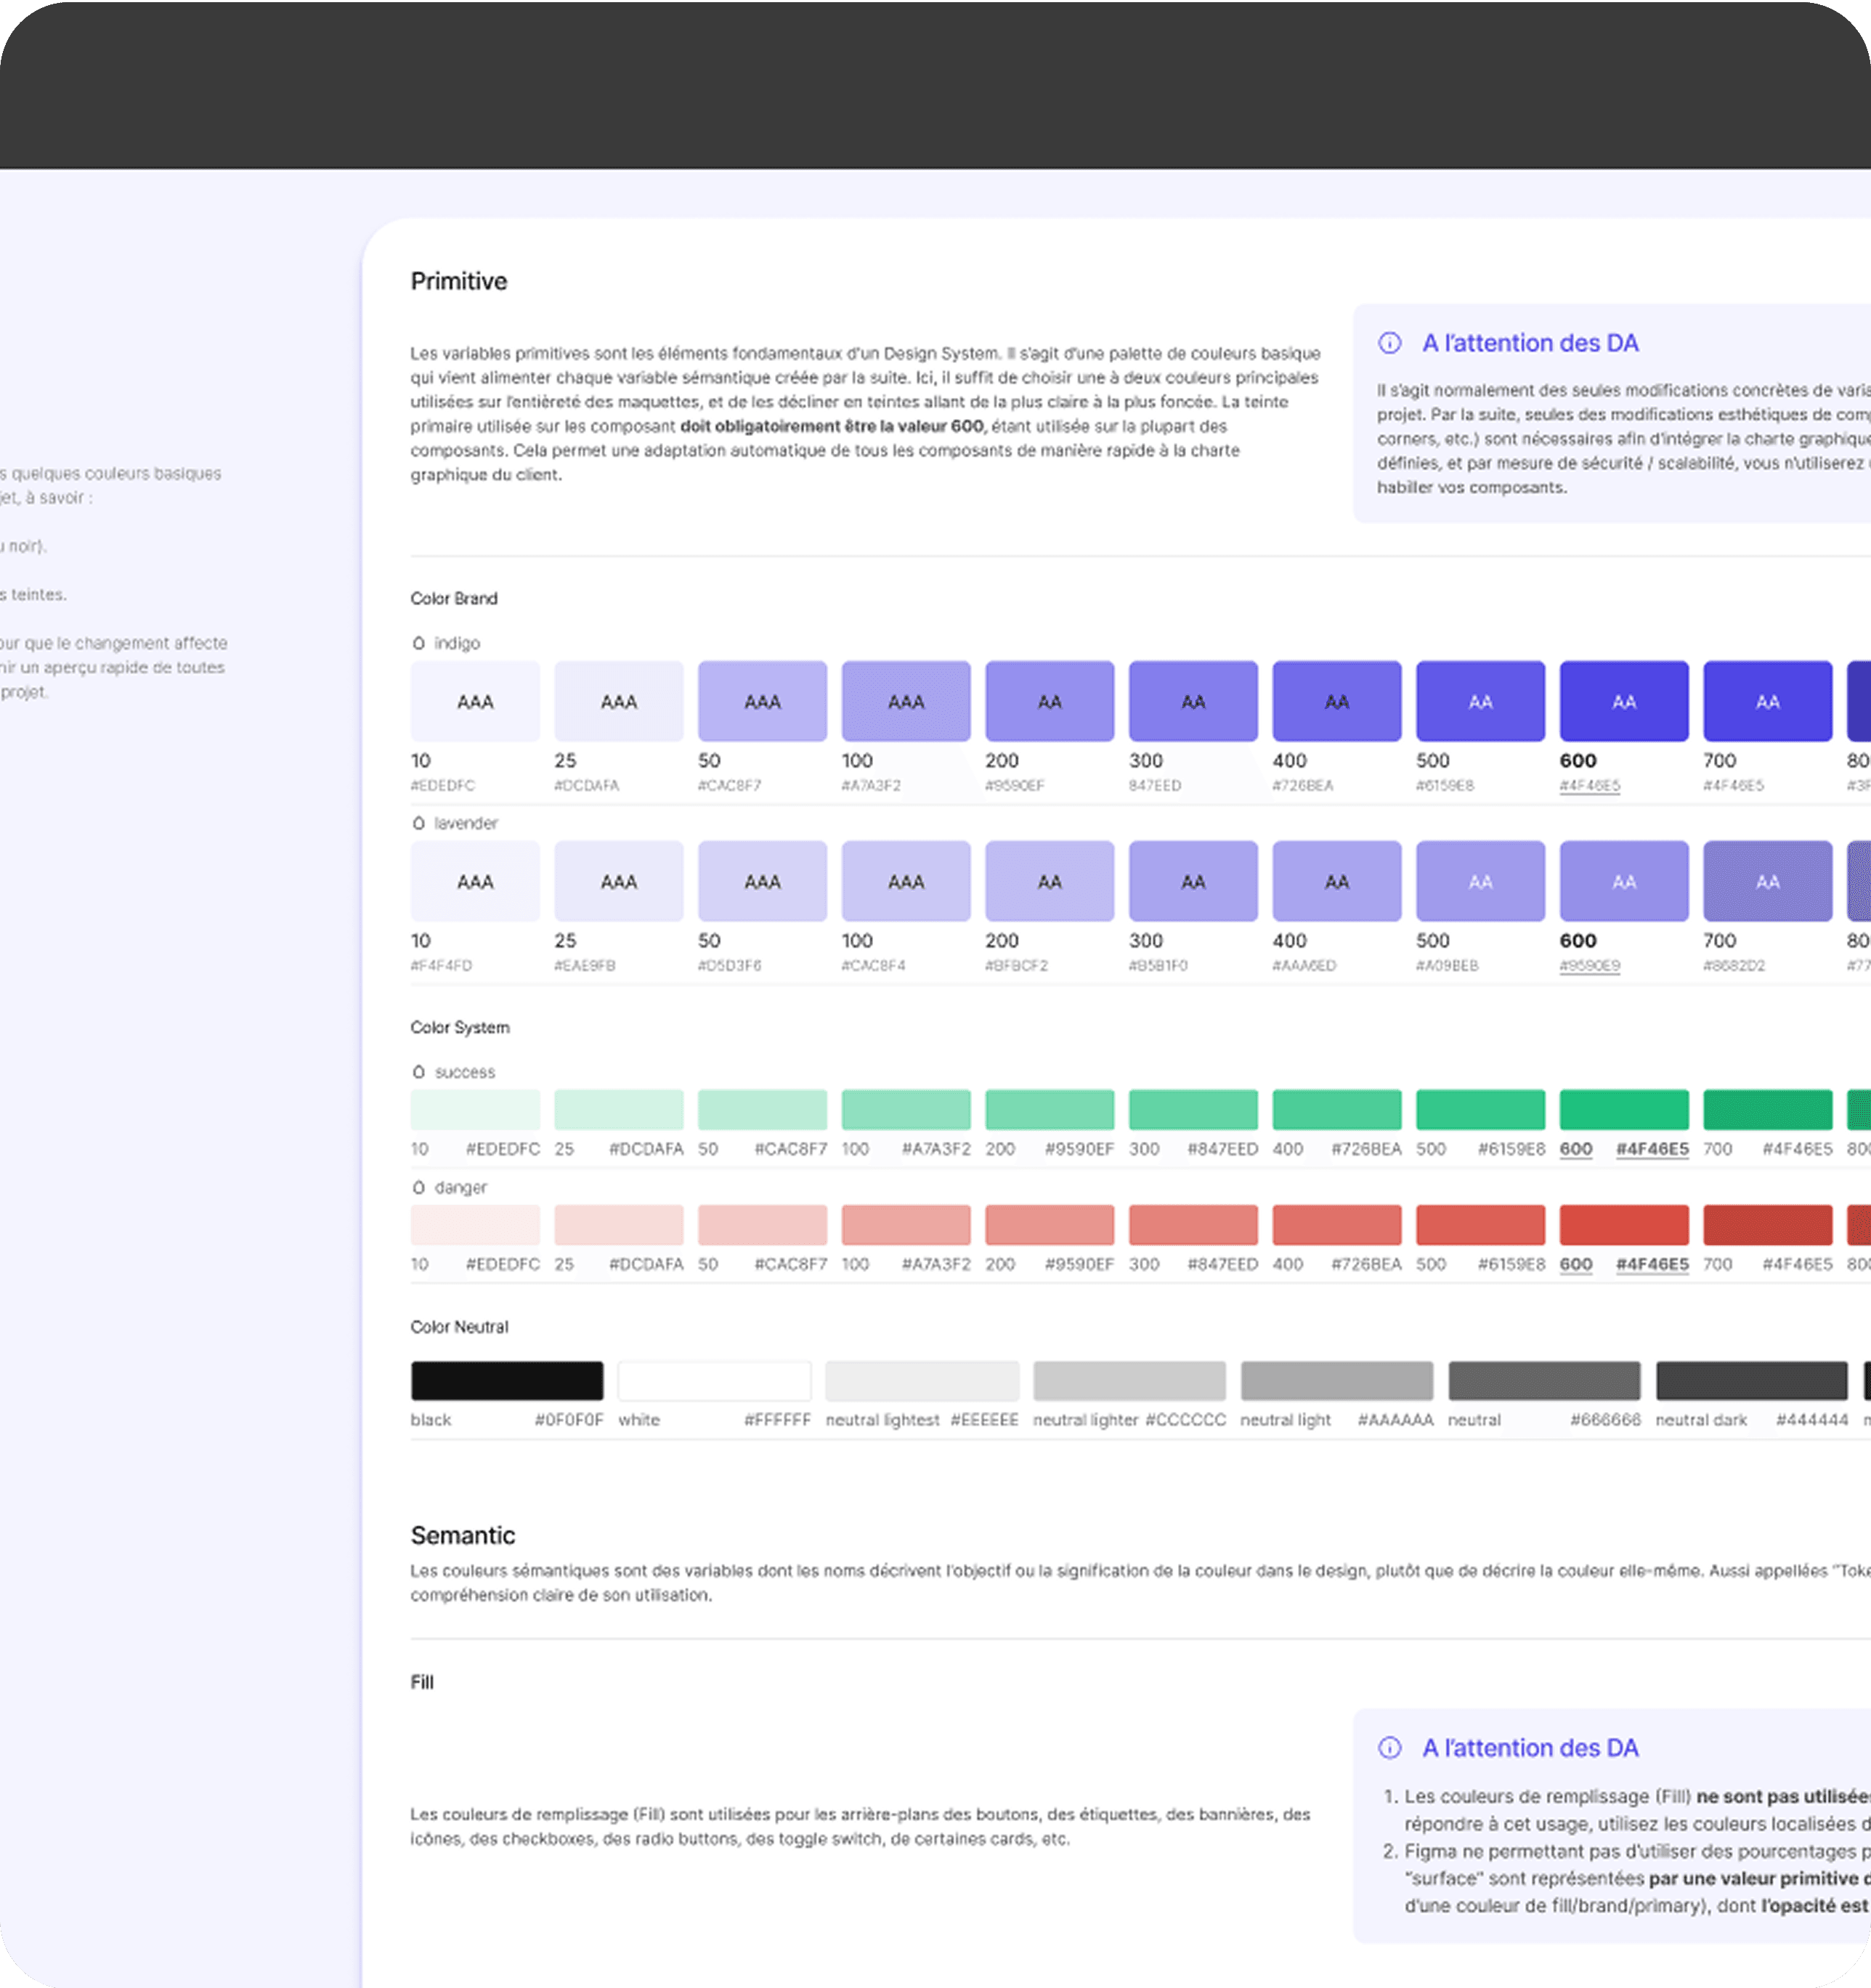Click underlined #9590E9 hex under lavender 600
Viewport: 1871px width, 1988px height.
click(1589, 966)
